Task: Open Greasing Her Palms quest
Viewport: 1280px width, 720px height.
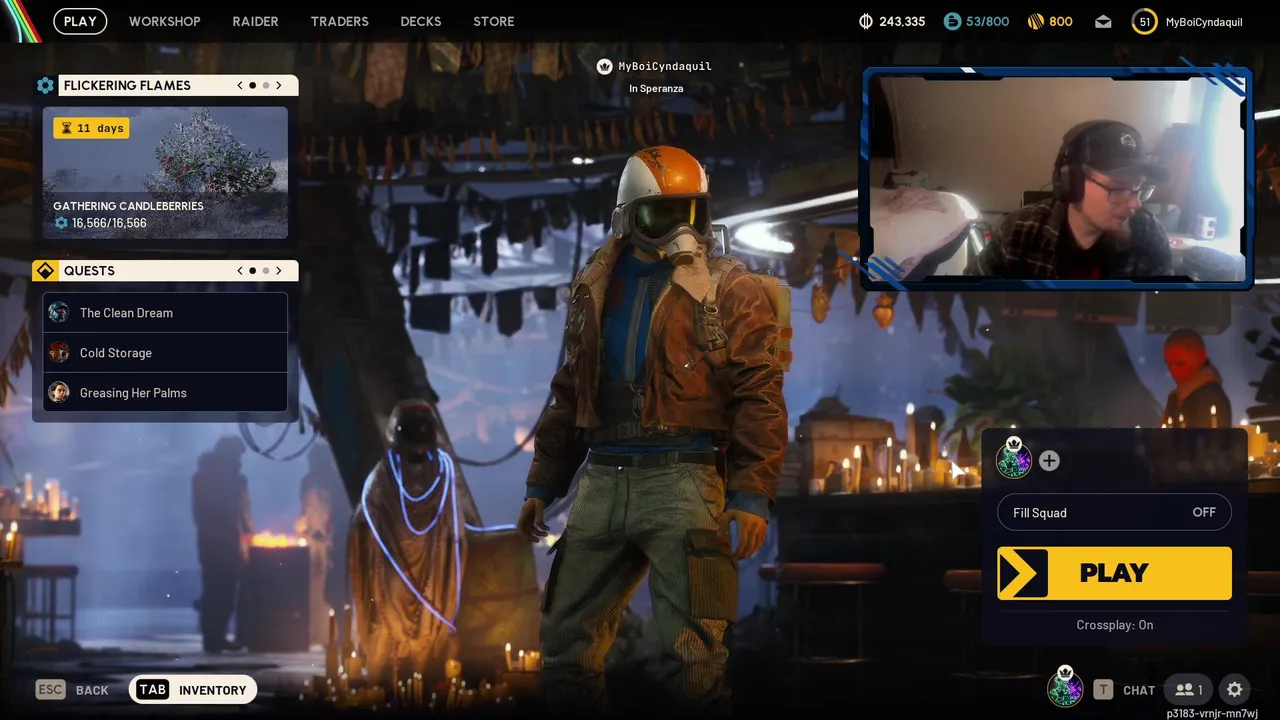Action: click(x=165, y=393)
